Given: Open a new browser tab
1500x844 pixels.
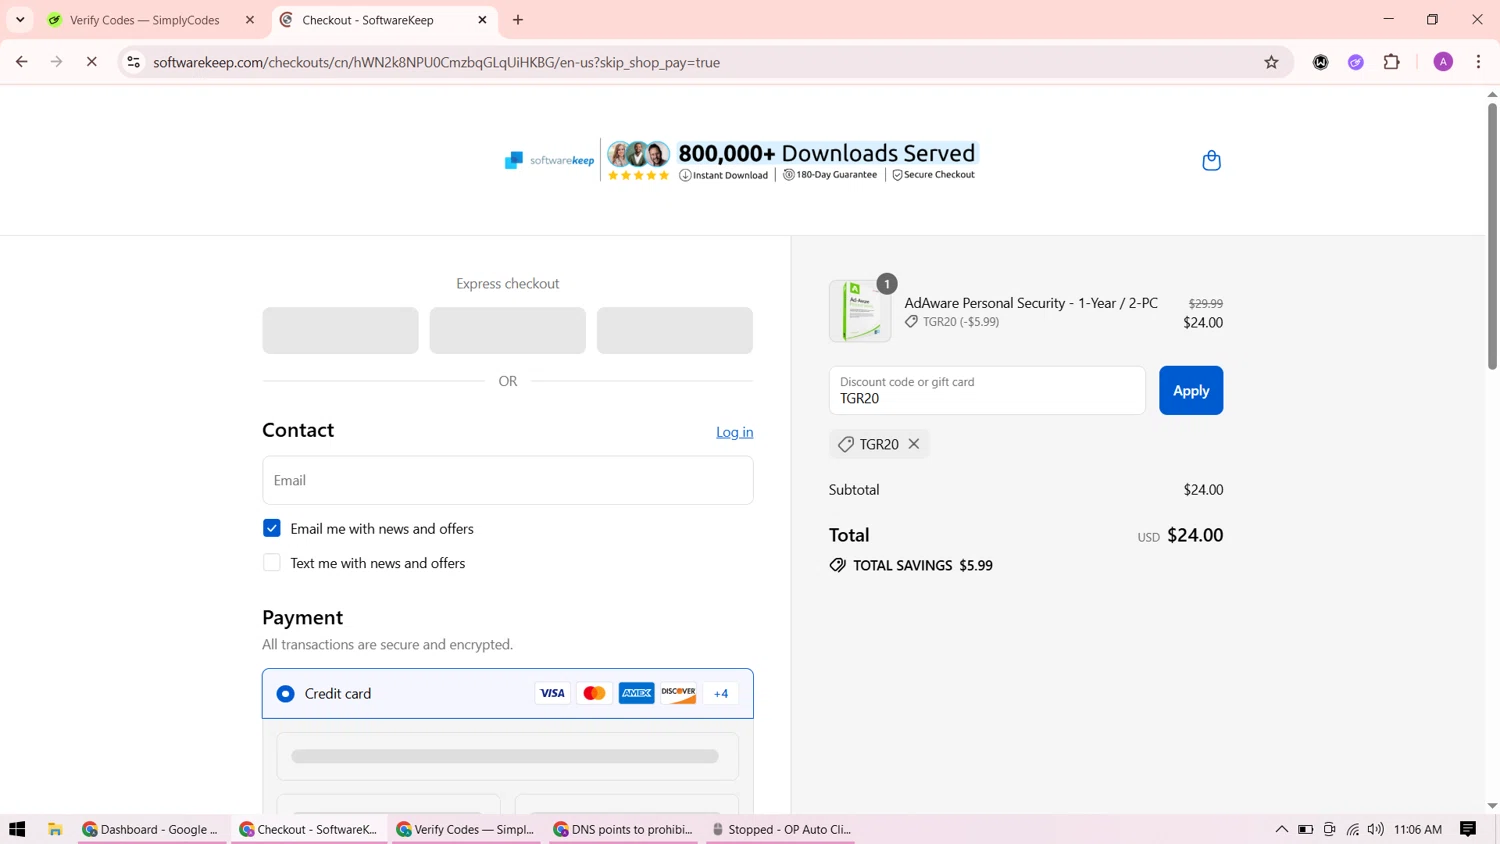Looking at the screenshot, I should pos(518,20).
